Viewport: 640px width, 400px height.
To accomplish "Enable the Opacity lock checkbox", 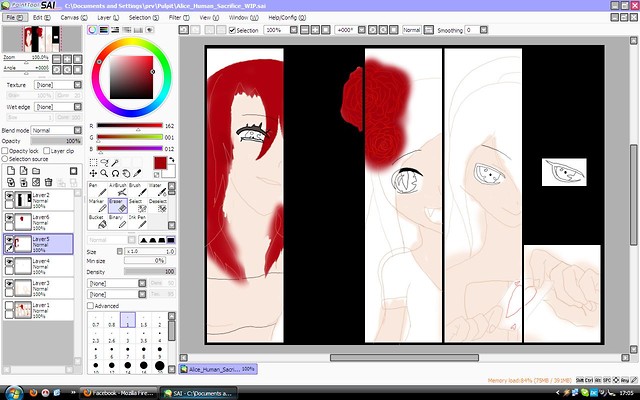I will tap(5, 151).
